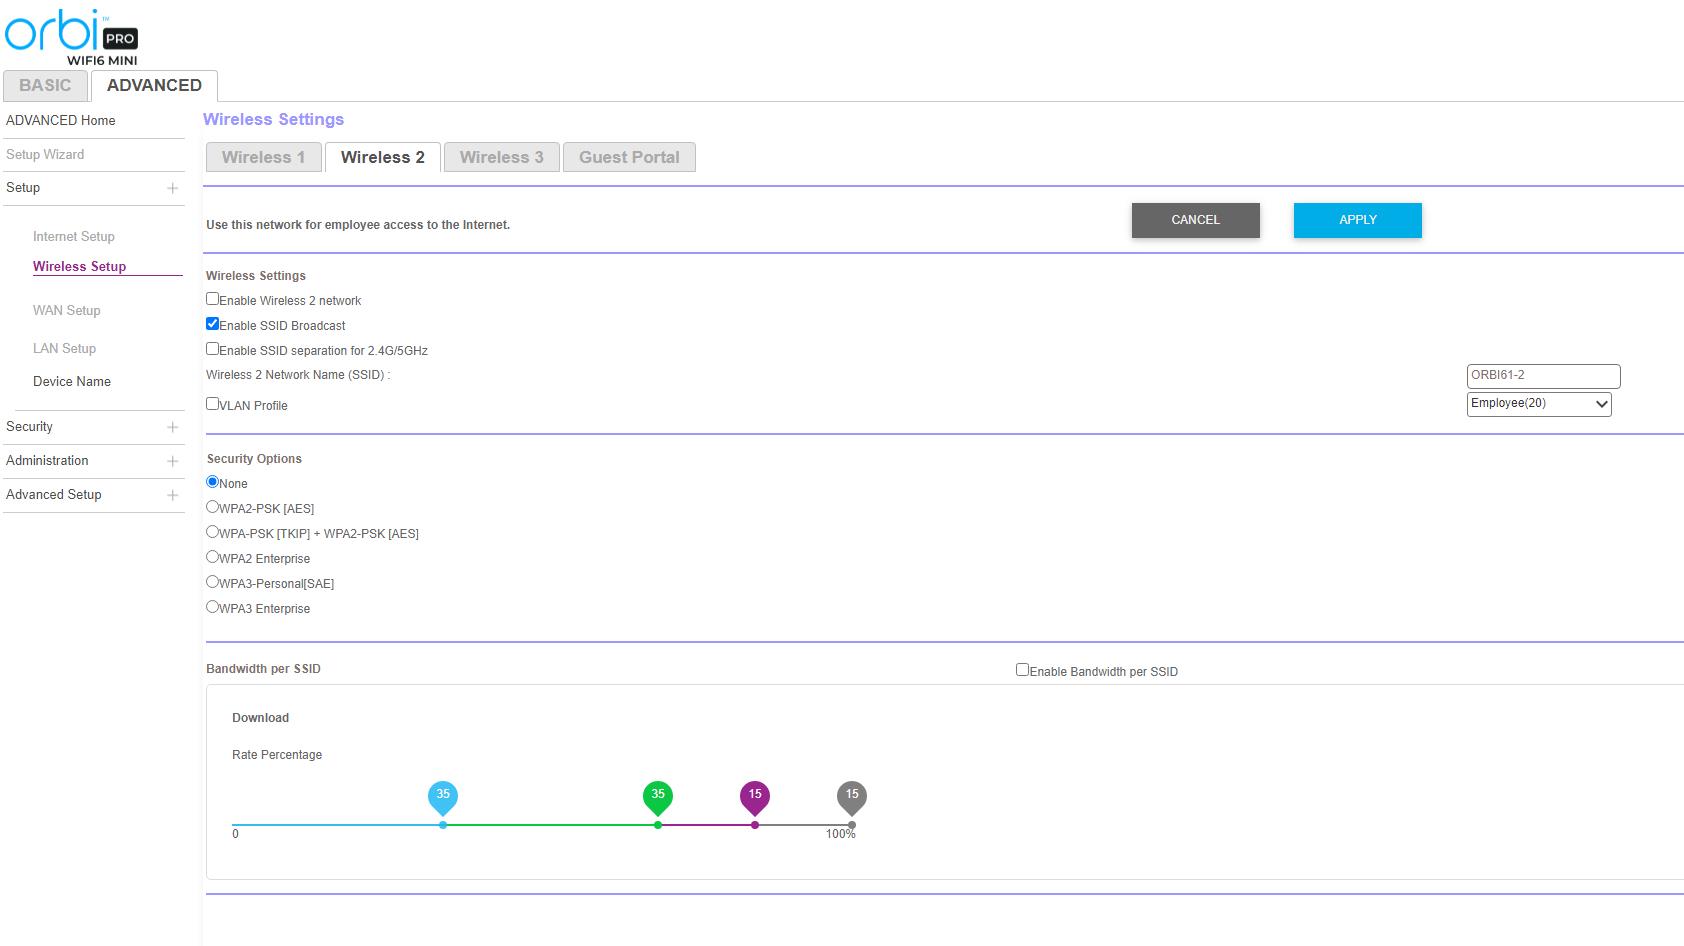Enable Bandwidth per SSID checkbox

[1022, 670]
